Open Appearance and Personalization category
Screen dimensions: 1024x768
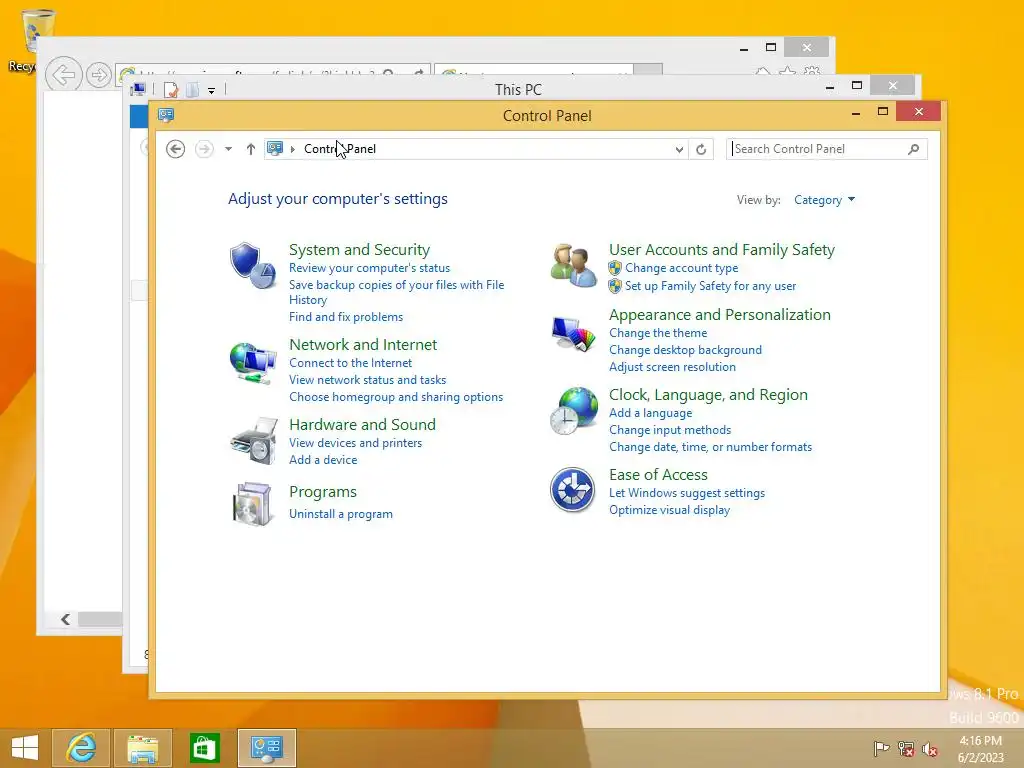click(x=720, y=315)
